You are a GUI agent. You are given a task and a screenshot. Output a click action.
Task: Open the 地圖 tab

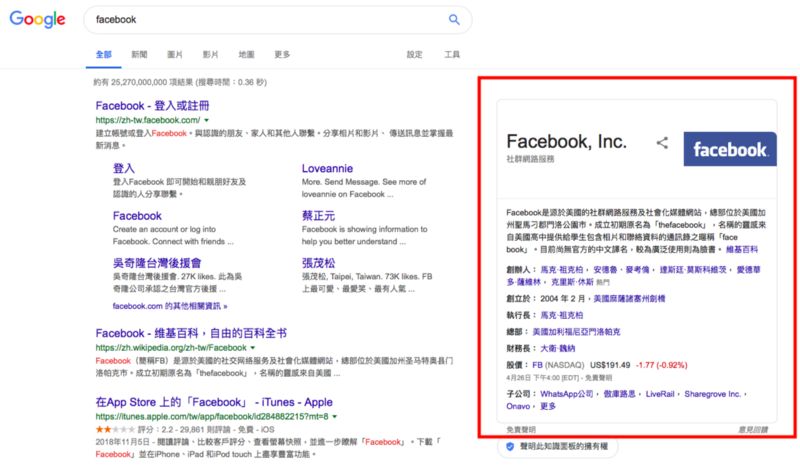tap(246, 55)
